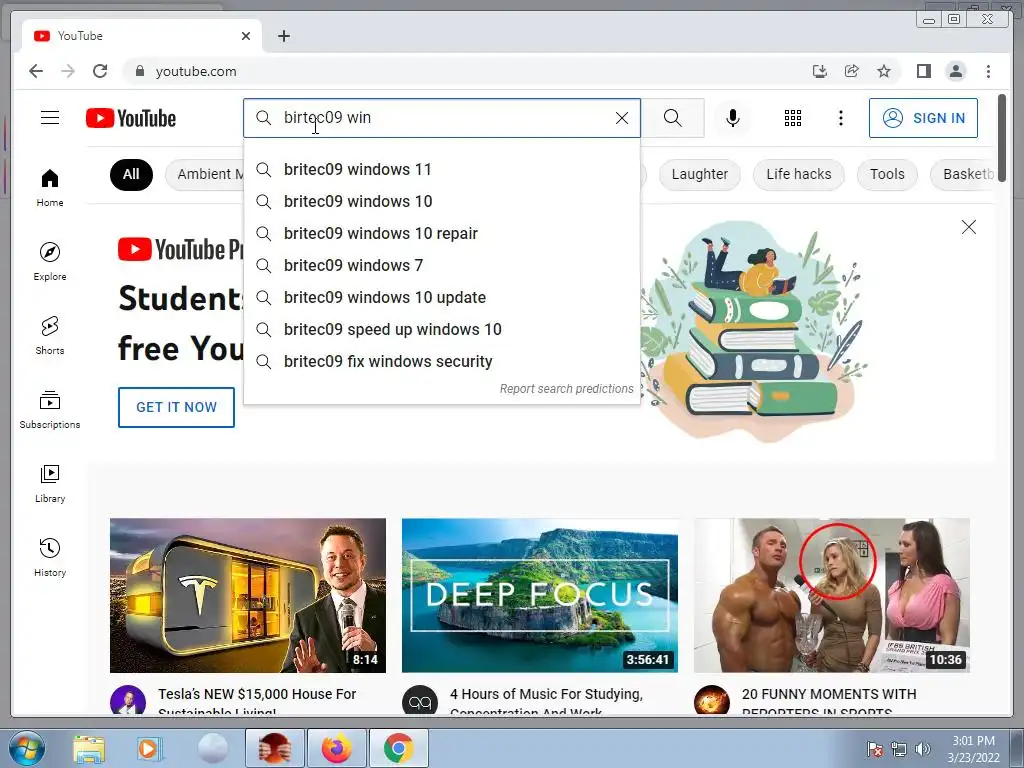This screenshot has width=1024, height=768.
Task: Open a new browser tab
Action: click(283, 36)
